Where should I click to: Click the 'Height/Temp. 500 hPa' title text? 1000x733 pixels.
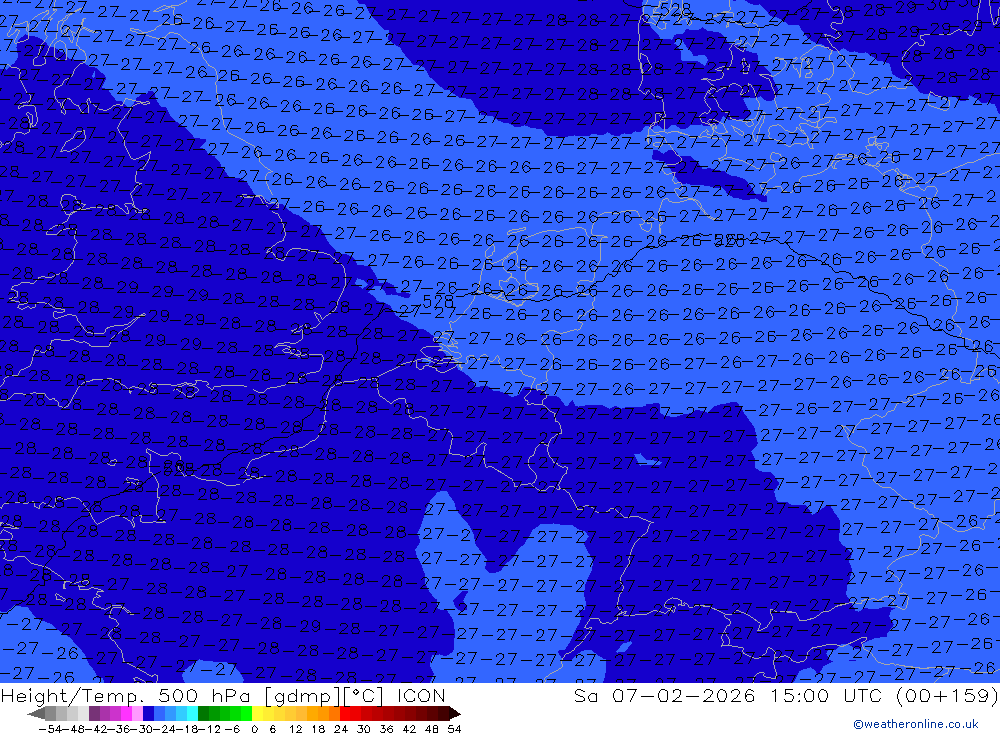[123, 695]
